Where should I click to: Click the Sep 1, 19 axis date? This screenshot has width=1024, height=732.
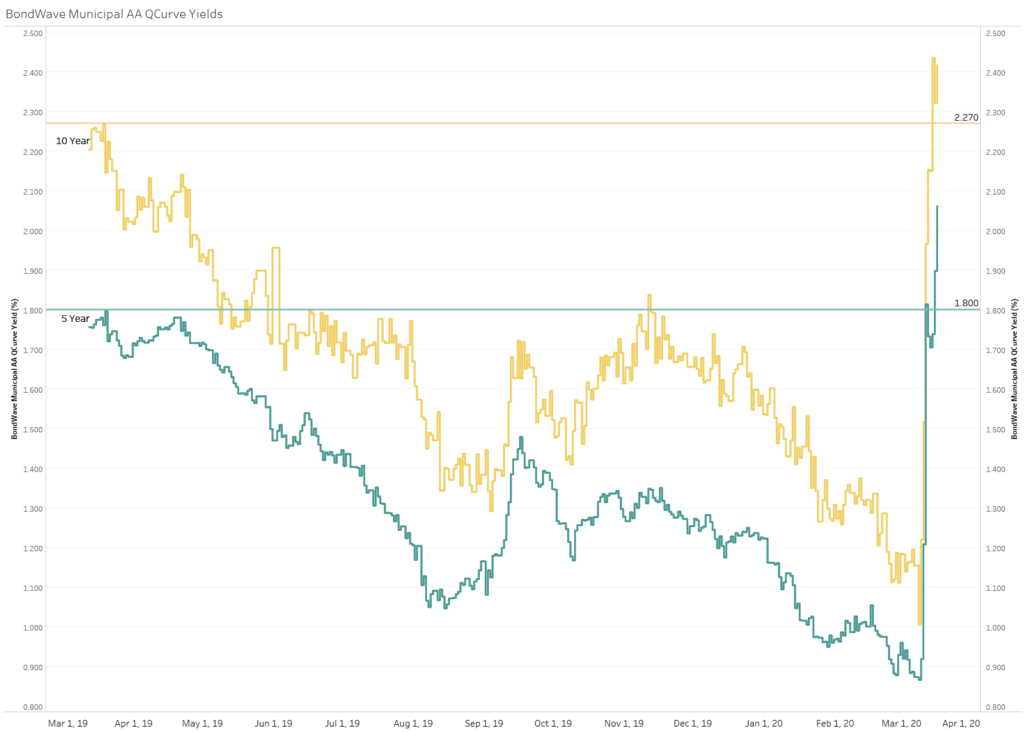[484, 724]
